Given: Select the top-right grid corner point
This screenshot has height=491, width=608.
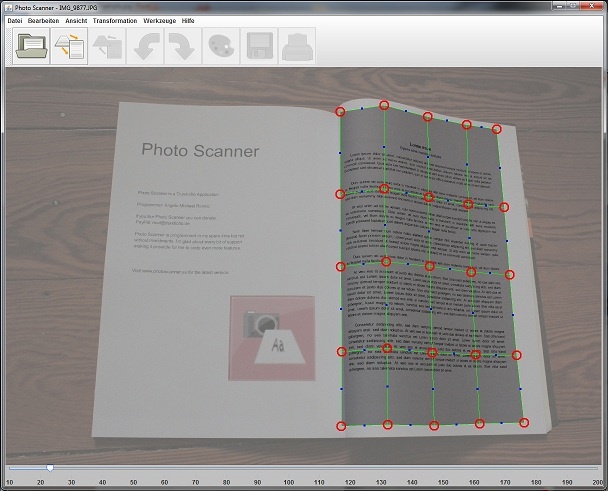Looking at the screenshot, I should tap(497, 129).
